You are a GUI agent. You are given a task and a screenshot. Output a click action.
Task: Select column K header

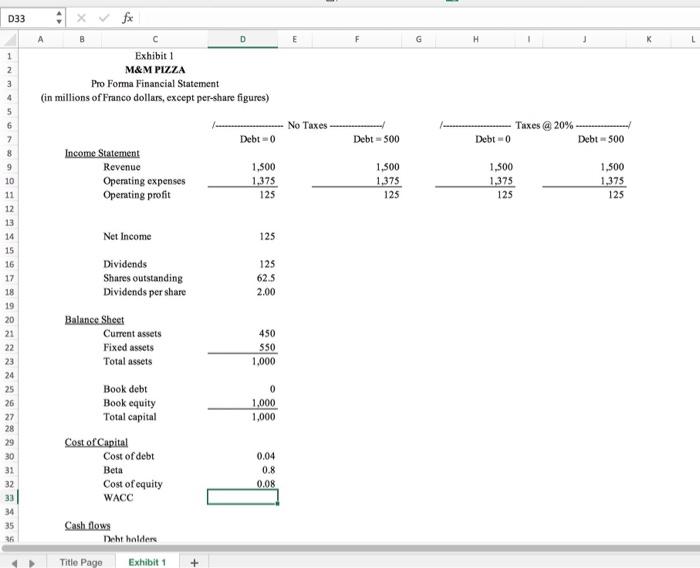point(649,39)
